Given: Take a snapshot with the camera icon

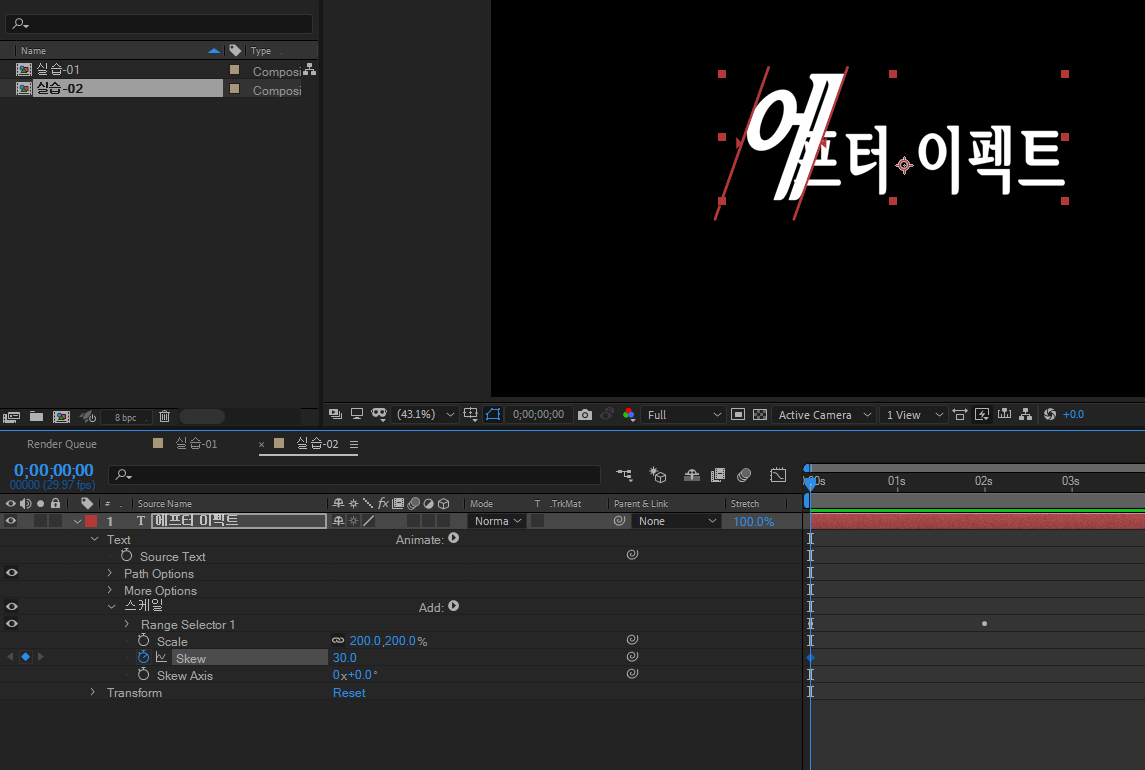Looking at the screenshot, I should coord(584,414).
